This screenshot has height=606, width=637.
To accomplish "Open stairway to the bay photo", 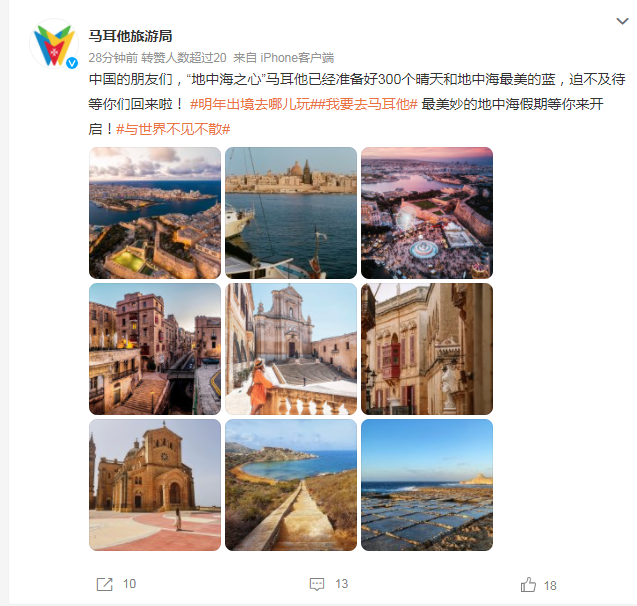I will coord(291,485).
